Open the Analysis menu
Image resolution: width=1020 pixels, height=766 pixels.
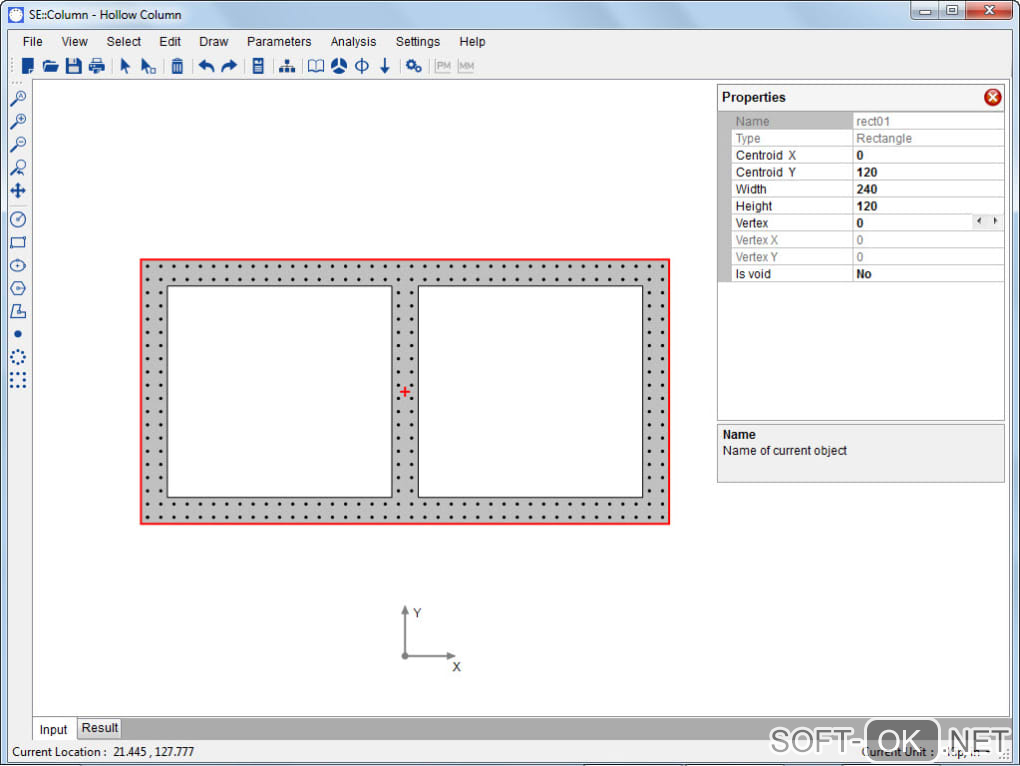click(x=353, y=42)
